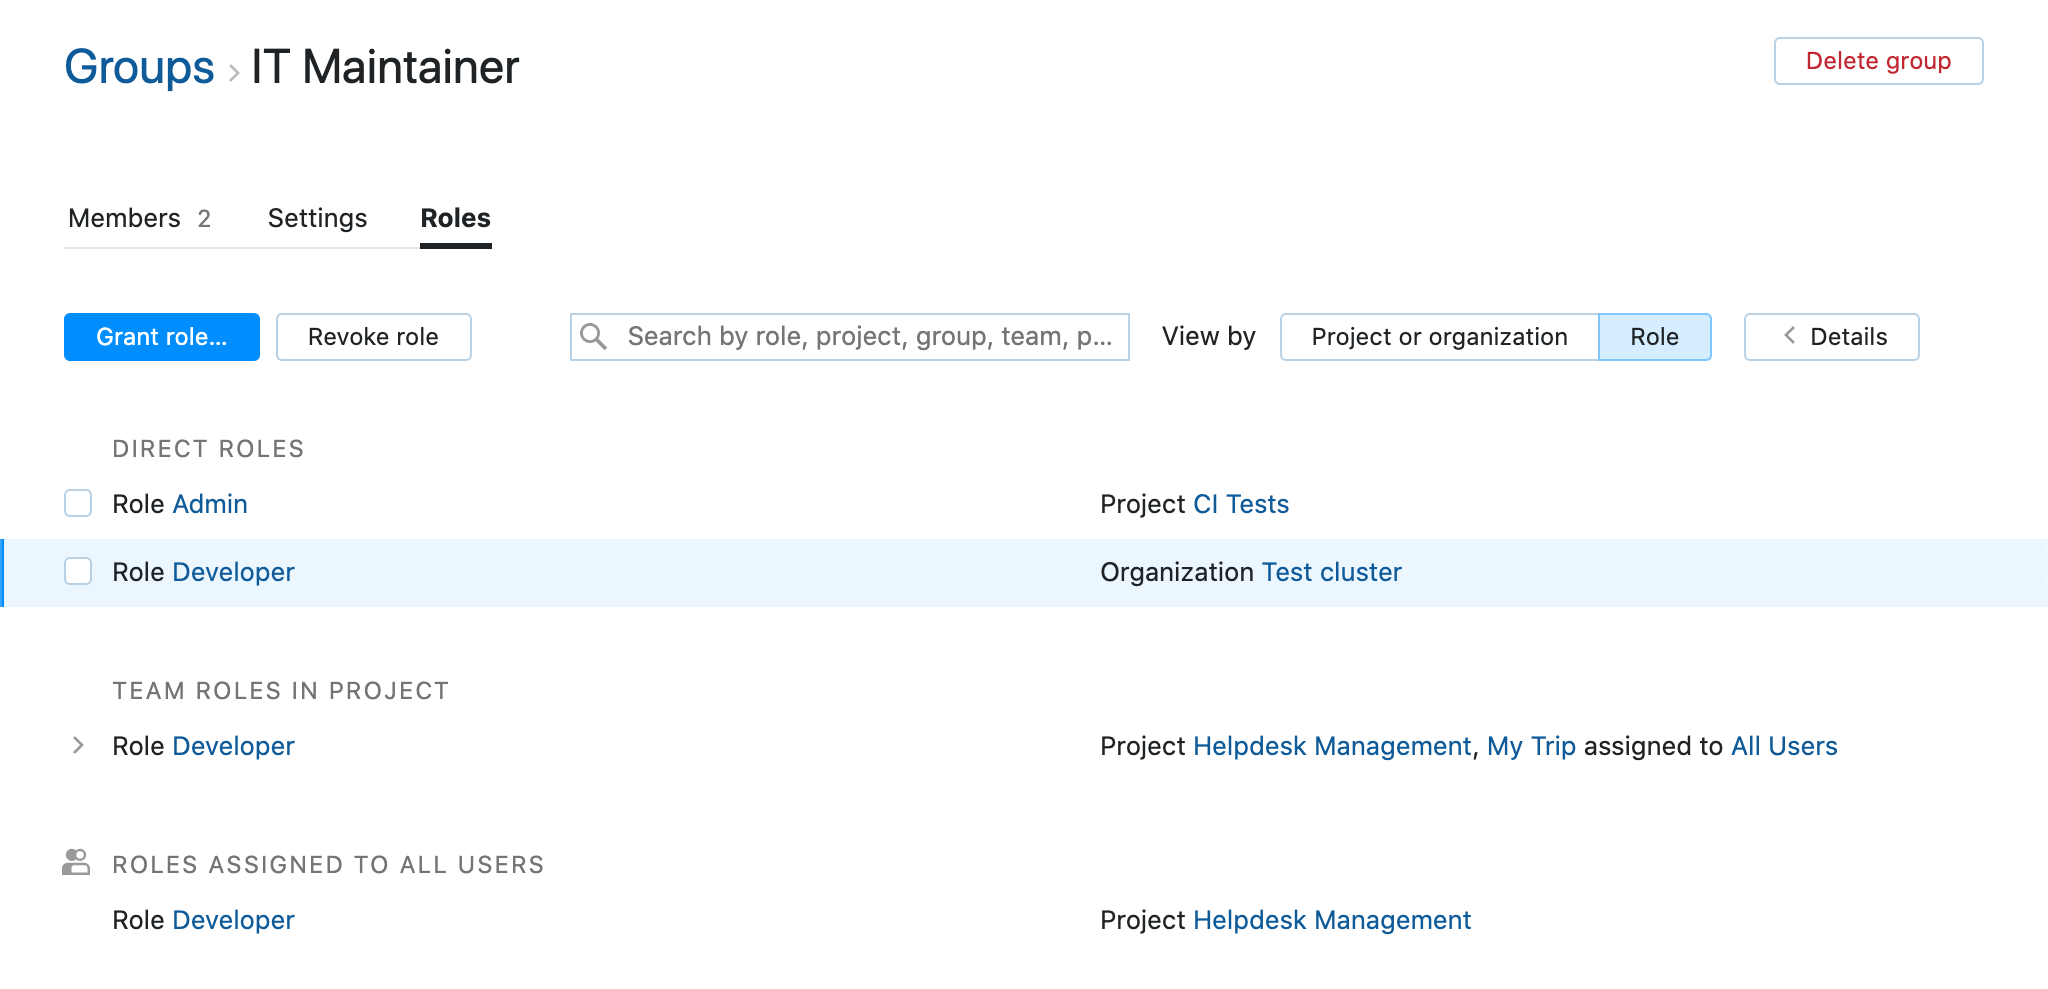Focus the role search field
This screenshot has width=2048, height=989.
pos(868,337)
